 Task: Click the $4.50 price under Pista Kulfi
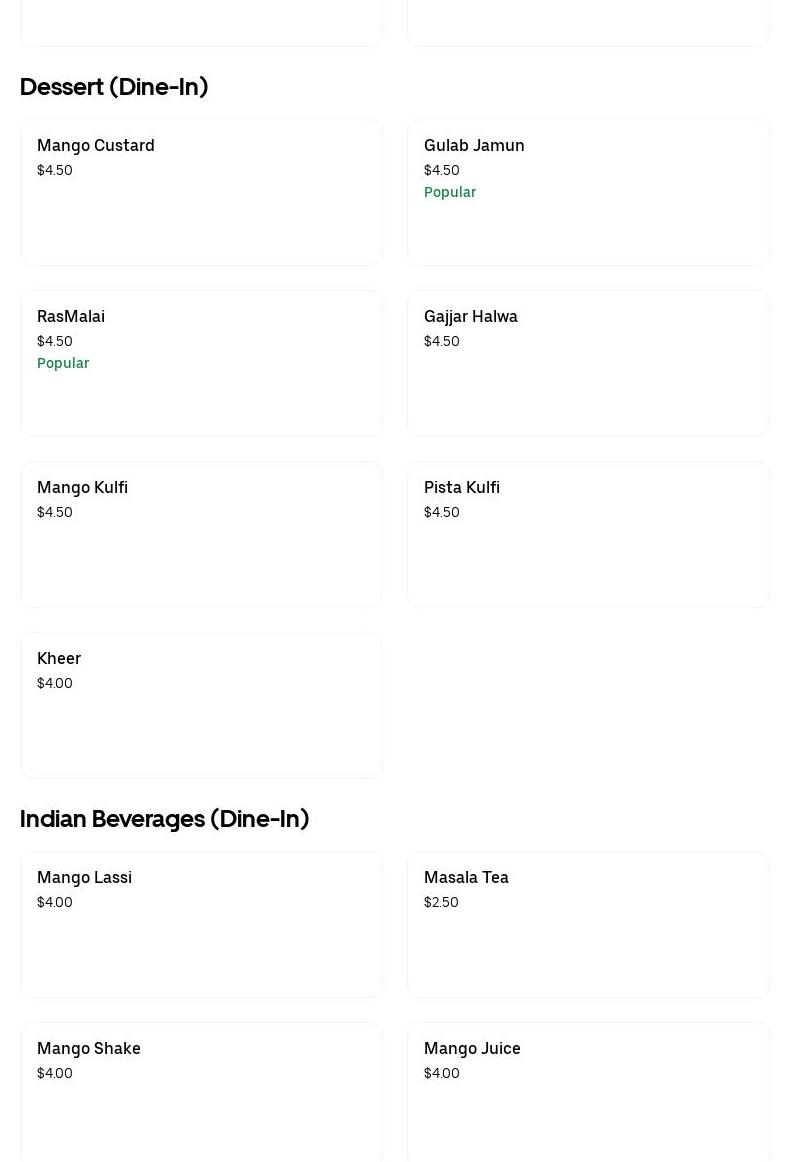[442, 512]
